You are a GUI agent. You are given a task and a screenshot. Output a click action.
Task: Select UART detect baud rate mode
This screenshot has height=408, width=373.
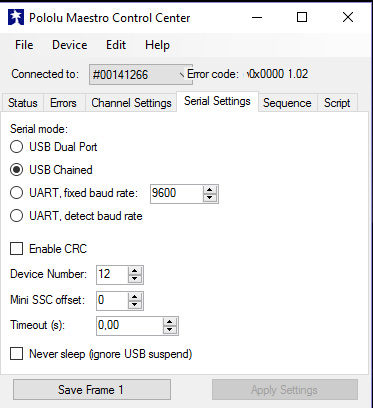tap(16, 216)
